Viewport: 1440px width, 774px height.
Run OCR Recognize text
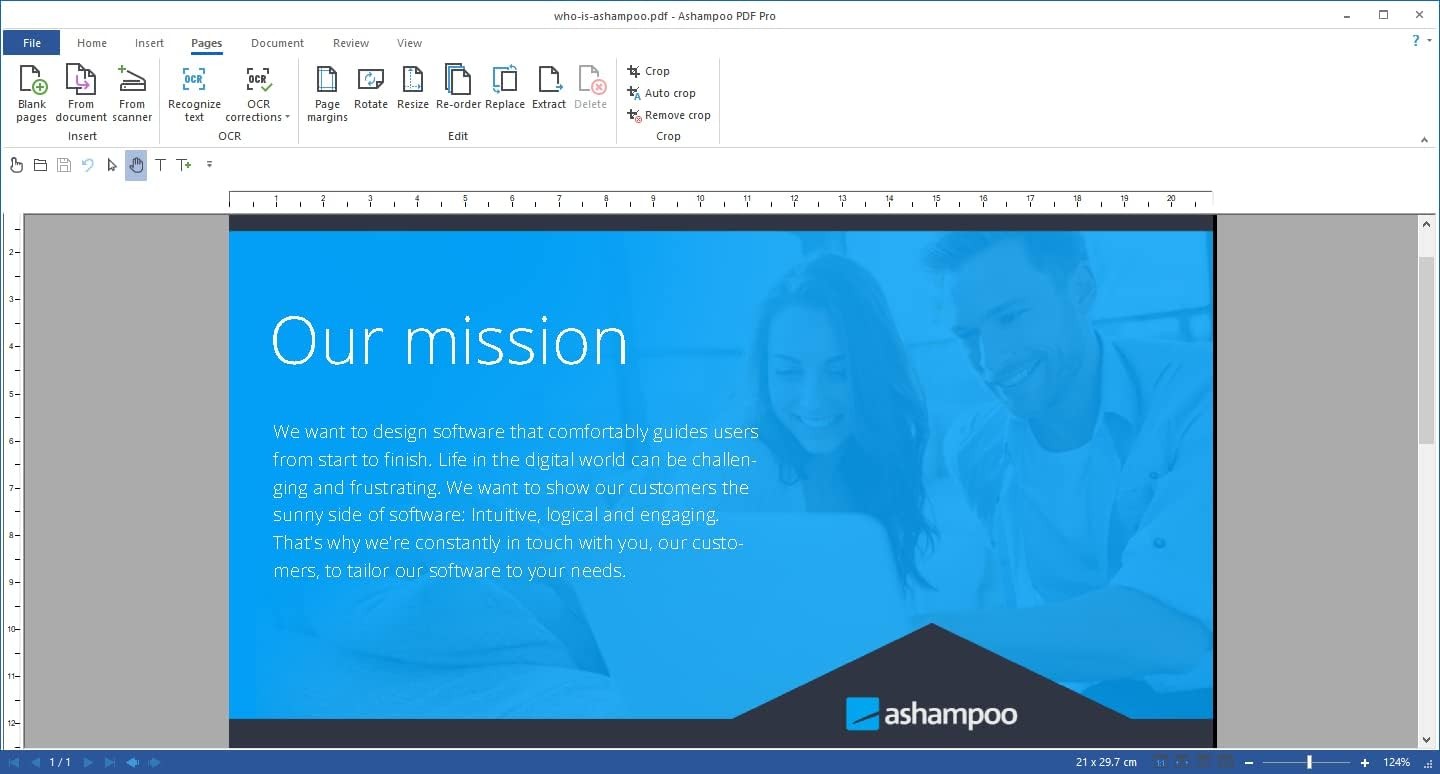click(x=194, y=94)
